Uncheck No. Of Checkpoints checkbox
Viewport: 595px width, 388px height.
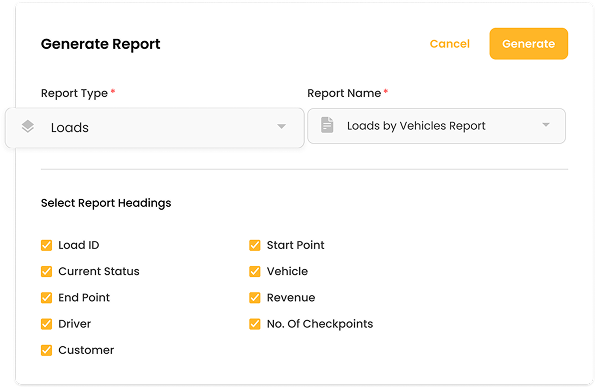click(255, 324)
